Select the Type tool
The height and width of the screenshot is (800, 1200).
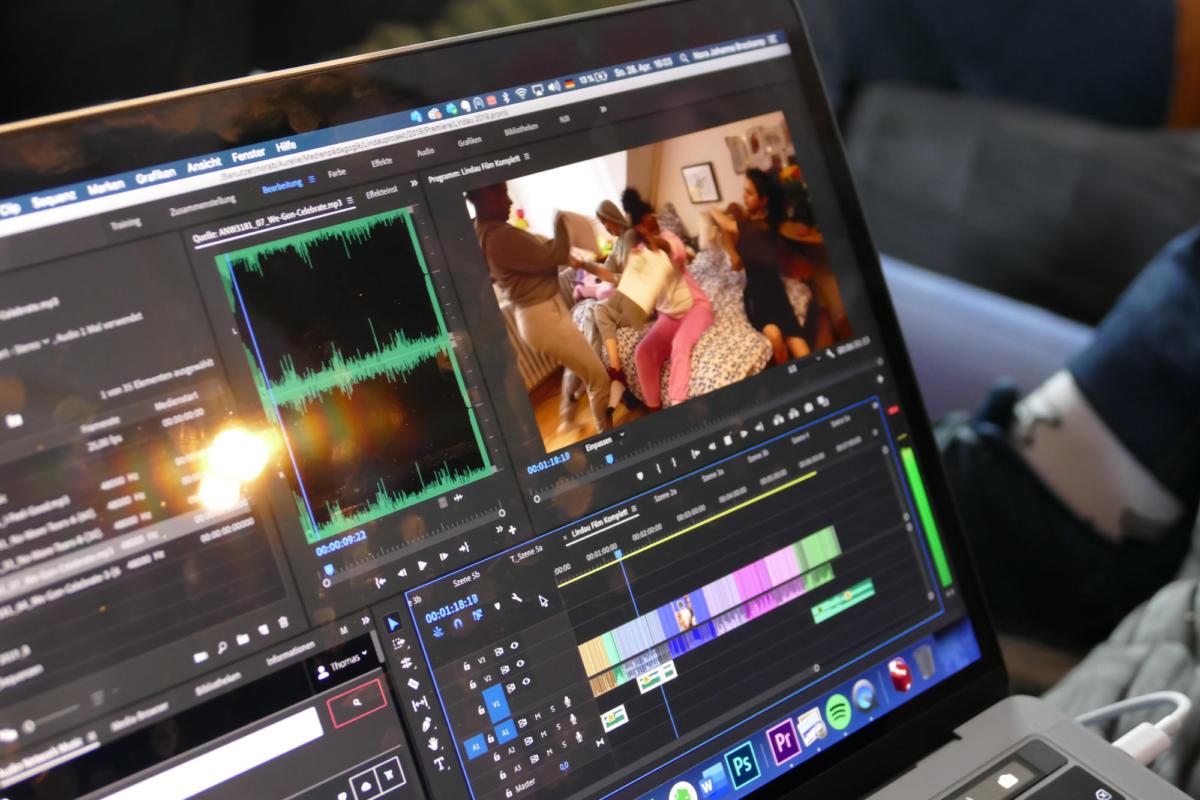pyautogui.click(x=440, y=764)
